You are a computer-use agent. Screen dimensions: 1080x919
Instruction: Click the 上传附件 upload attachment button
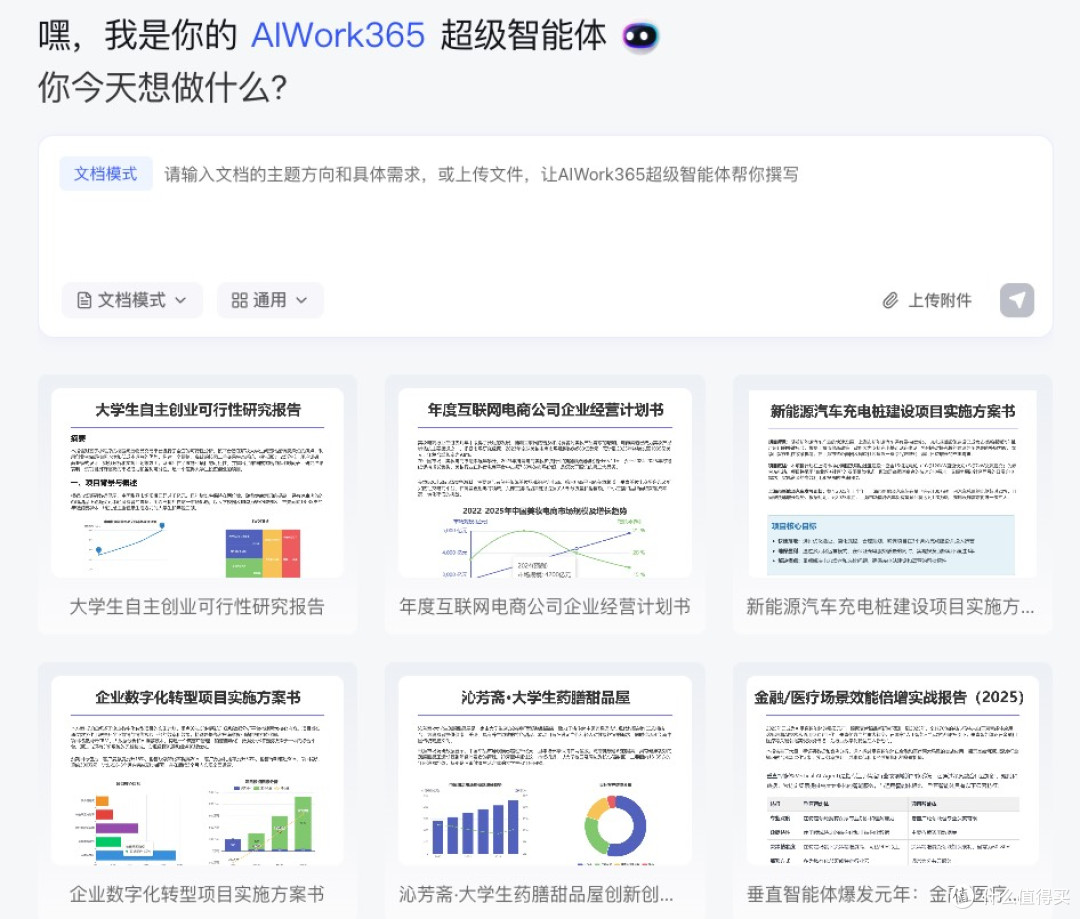pos(927,300)
